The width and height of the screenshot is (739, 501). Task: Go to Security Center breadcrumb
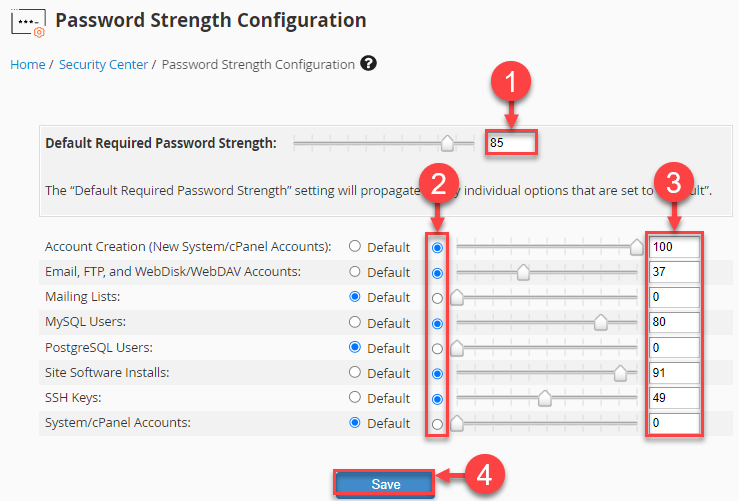[x=103, y=64]
